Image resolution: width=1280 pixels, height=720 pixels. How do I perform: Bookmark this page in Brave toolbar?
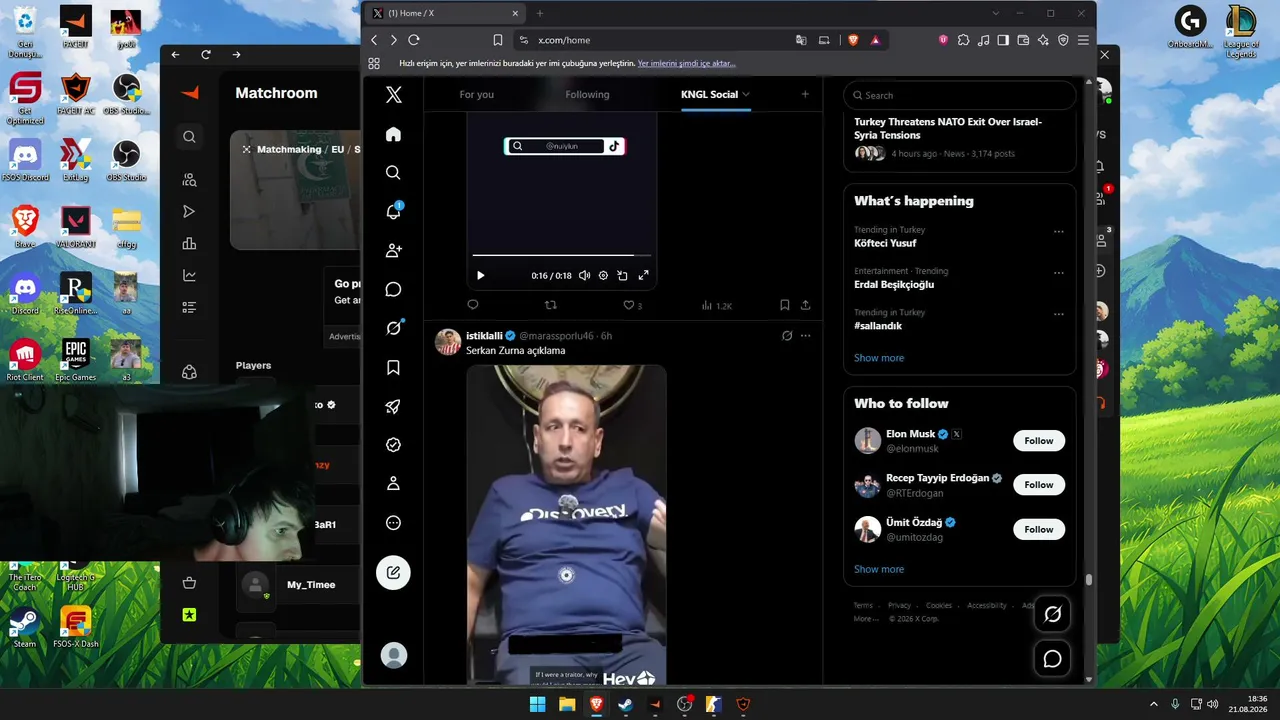pyautogui.click(x=498, y=40)
